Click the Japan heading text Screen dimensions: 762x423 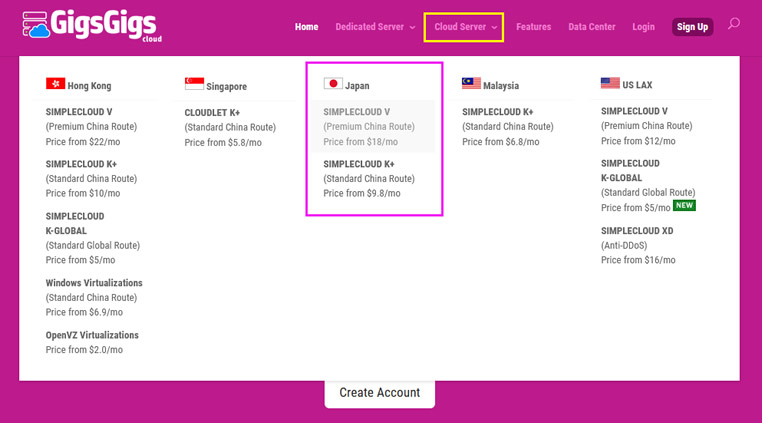tap(357, 86)
